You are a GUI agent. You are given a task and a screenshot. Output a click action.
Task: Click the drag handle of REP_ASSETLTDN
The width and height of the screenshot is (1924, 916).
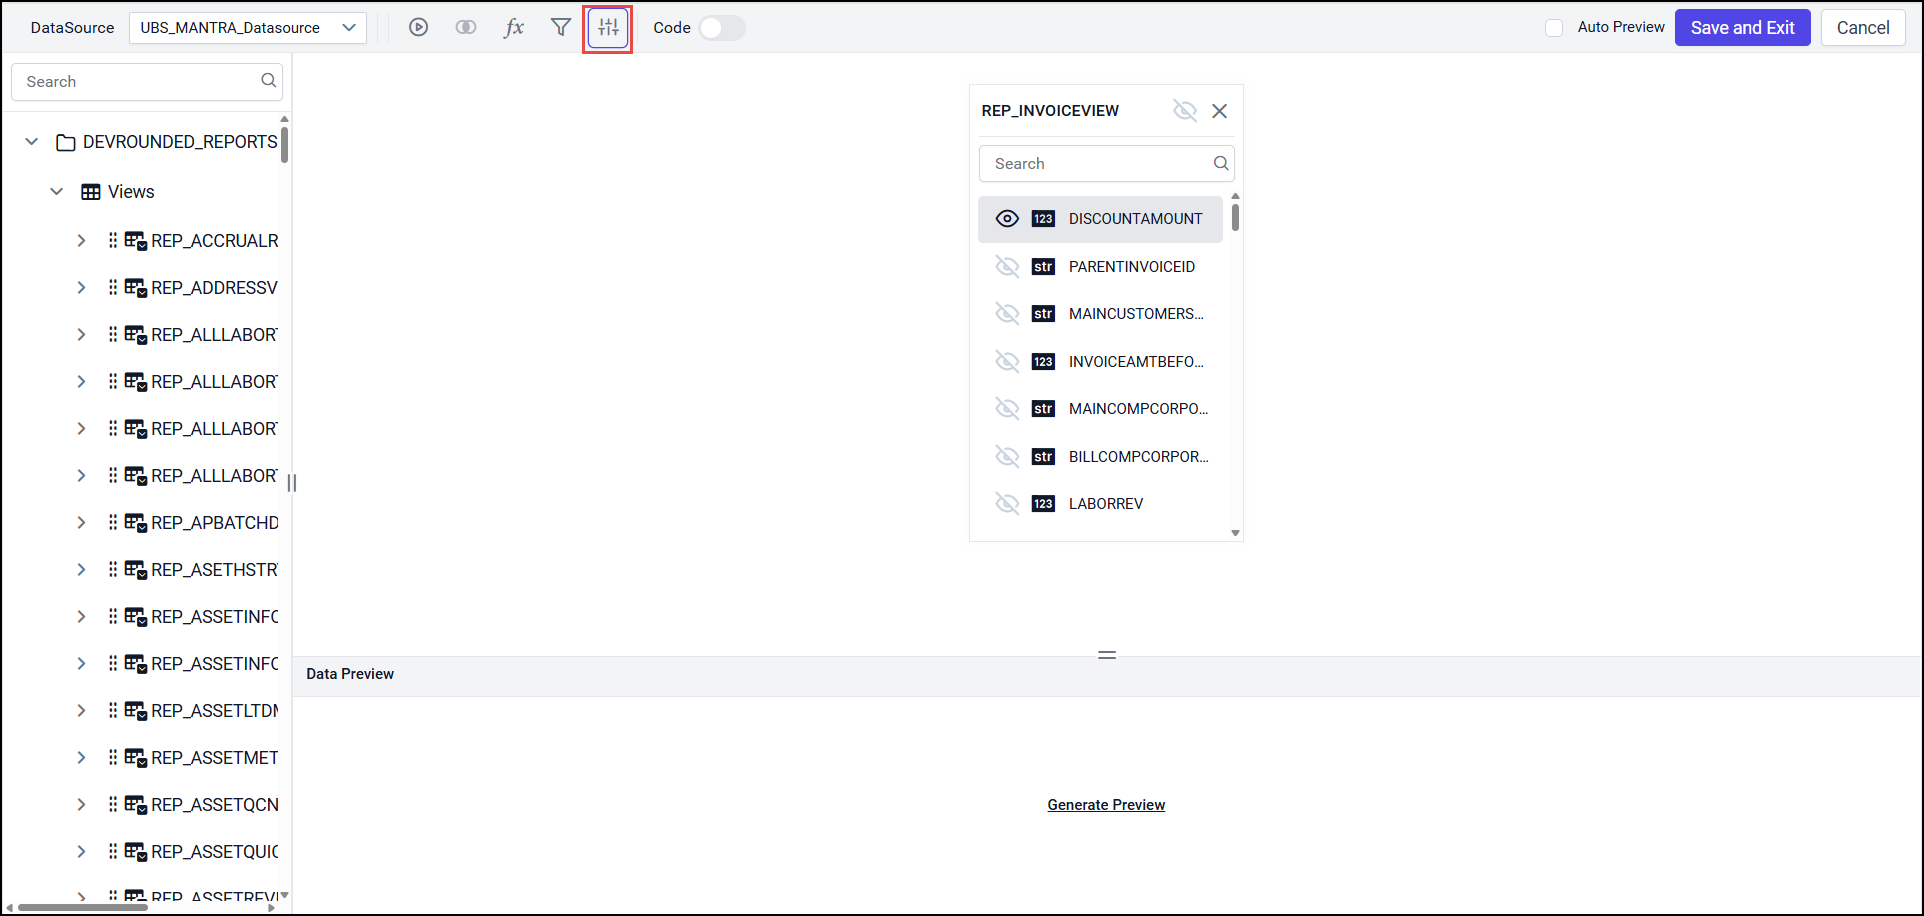(x=113, y=710)
